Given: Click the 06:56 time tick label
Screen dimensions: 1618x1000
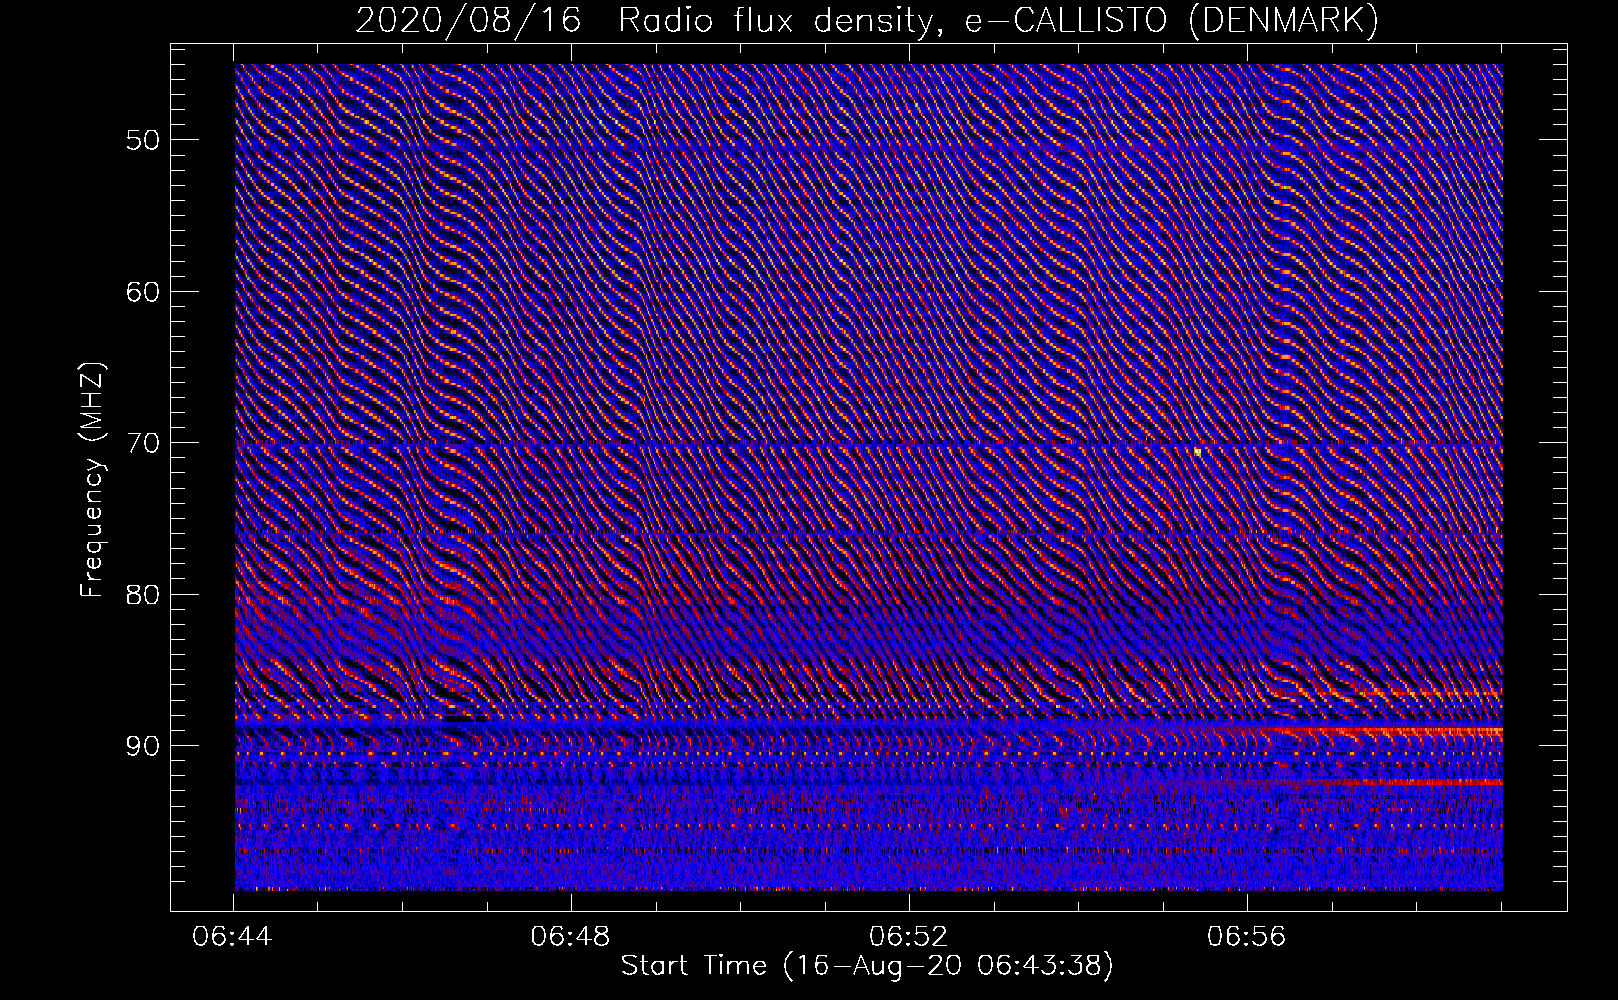Looking at the screenshot, I should tap(1246, 937).
